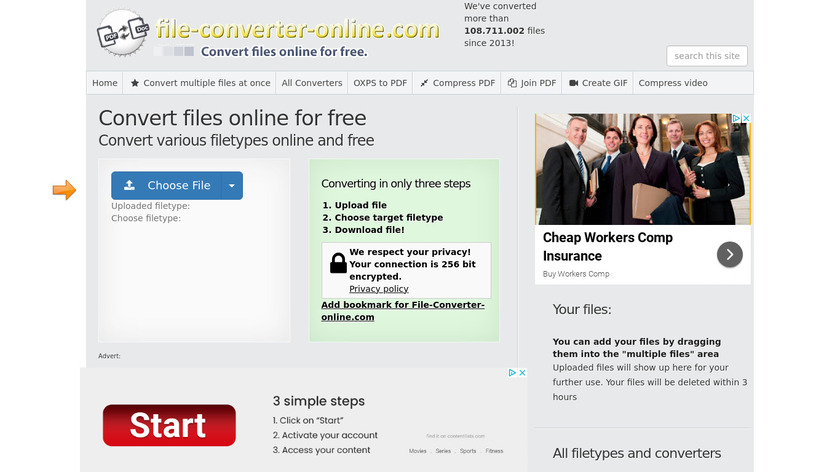This screenshot has width=840, height=472.
Task: Select OXPS to PDF in the navigation
Action: pyautogui.click(x=380, y=83)
